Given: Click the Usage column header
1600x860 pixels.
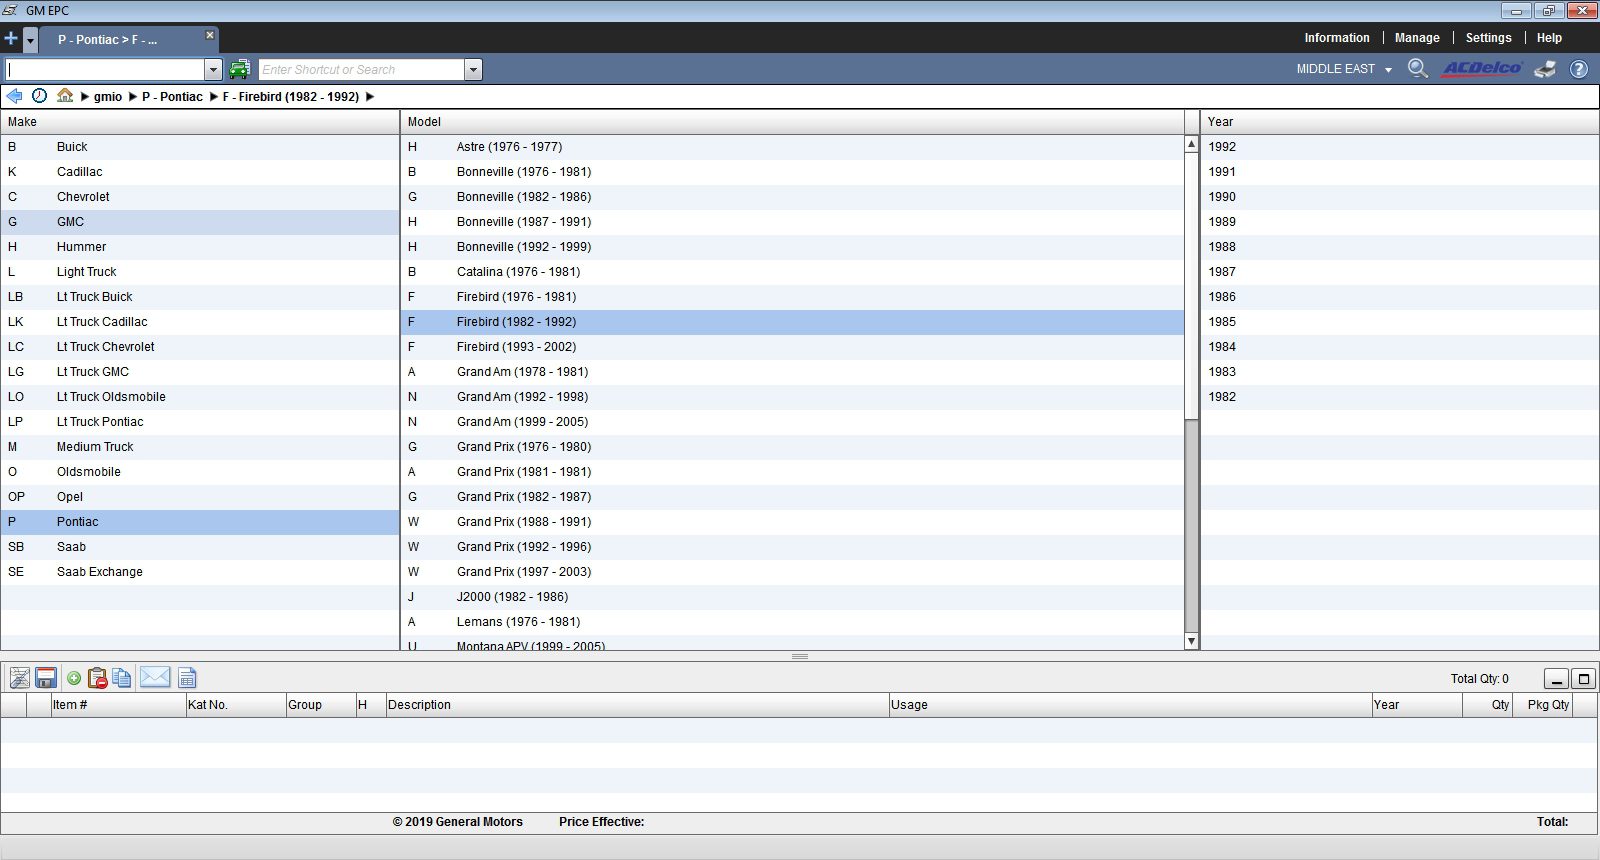Looking at the screenshot, I should (1130, 705).
